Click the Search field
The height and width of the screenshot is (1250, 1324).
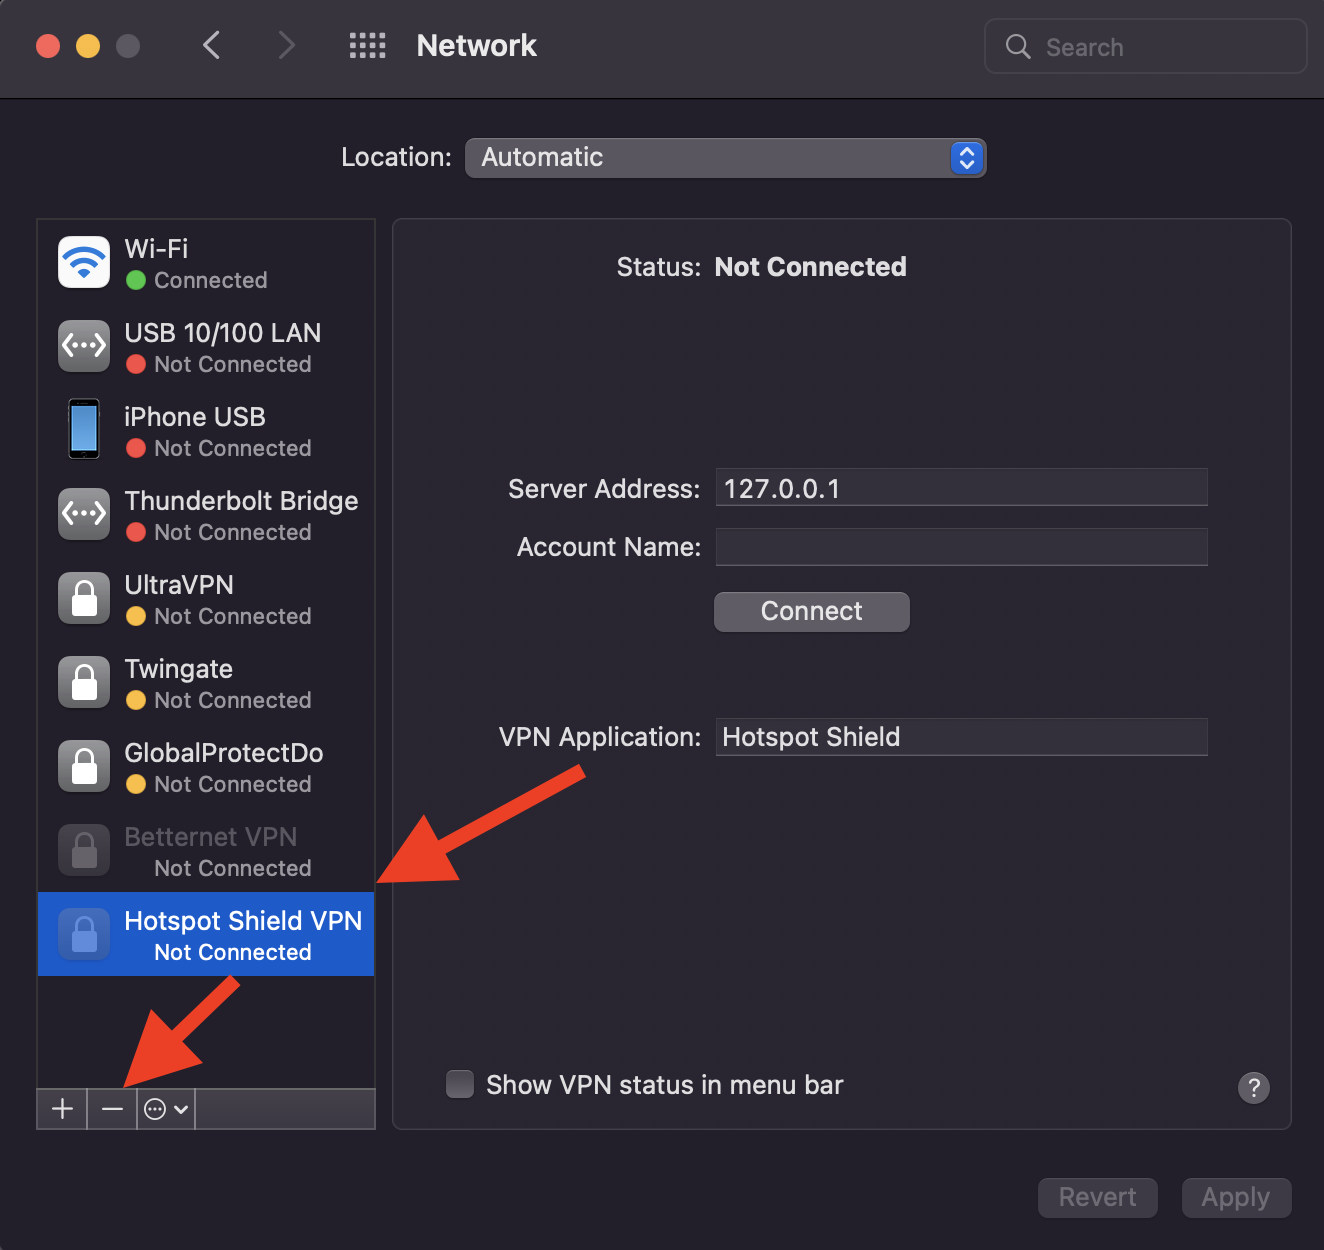click(1145, 46)
